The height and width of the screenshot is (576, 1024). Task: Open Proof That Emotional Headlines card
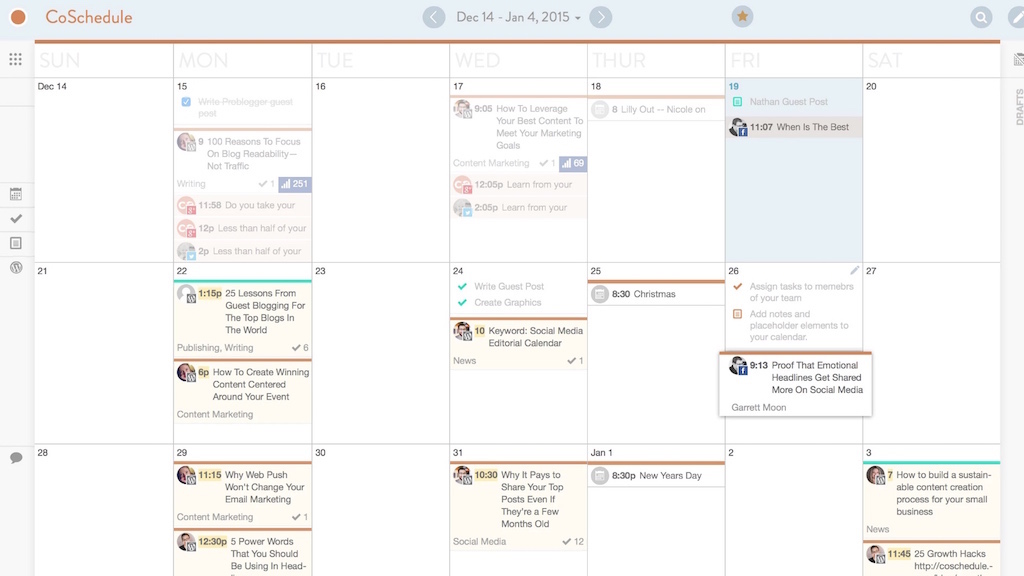pyautogui.click(x=795, y=384)
